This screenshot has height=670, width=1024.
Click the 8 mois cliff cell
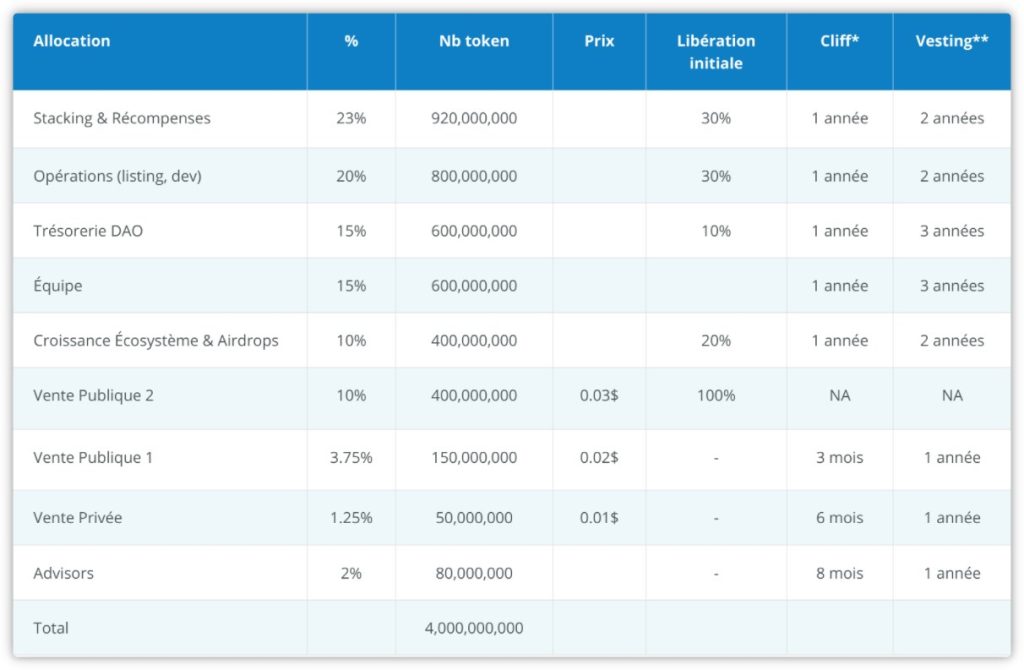839,573
